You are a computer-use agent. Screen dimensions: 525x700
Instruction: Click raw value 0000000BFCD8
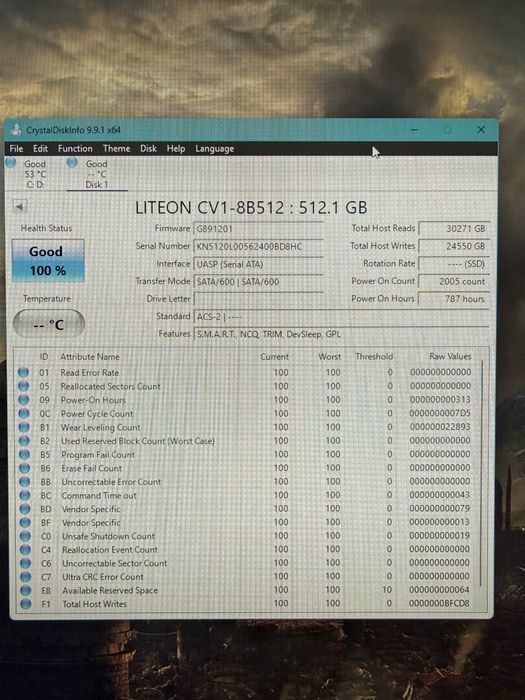[x=439, y=603]
